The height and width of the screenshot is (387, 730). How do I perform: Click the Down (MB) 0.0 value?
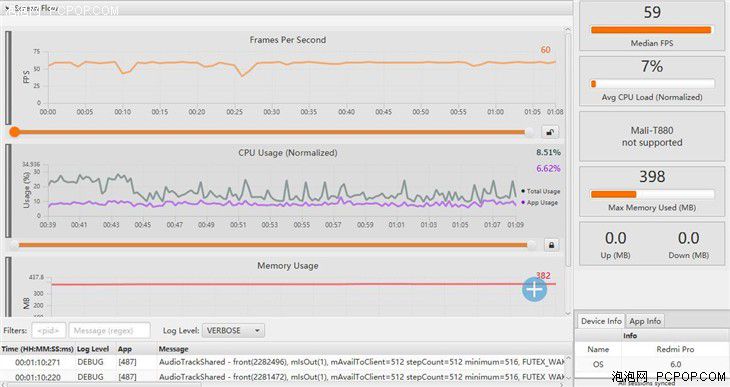tap(688, 238)
